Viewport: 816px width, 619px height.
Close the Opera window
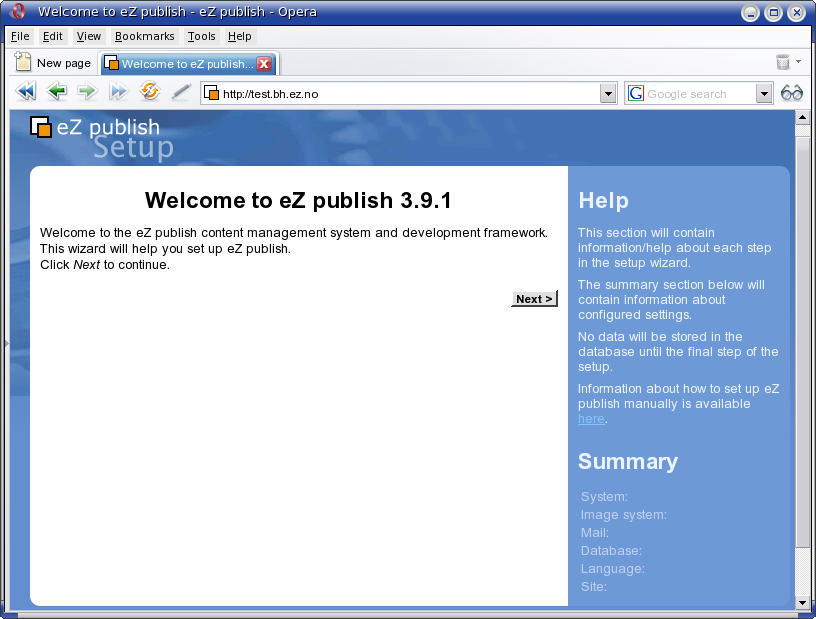(x=796, y=12)
